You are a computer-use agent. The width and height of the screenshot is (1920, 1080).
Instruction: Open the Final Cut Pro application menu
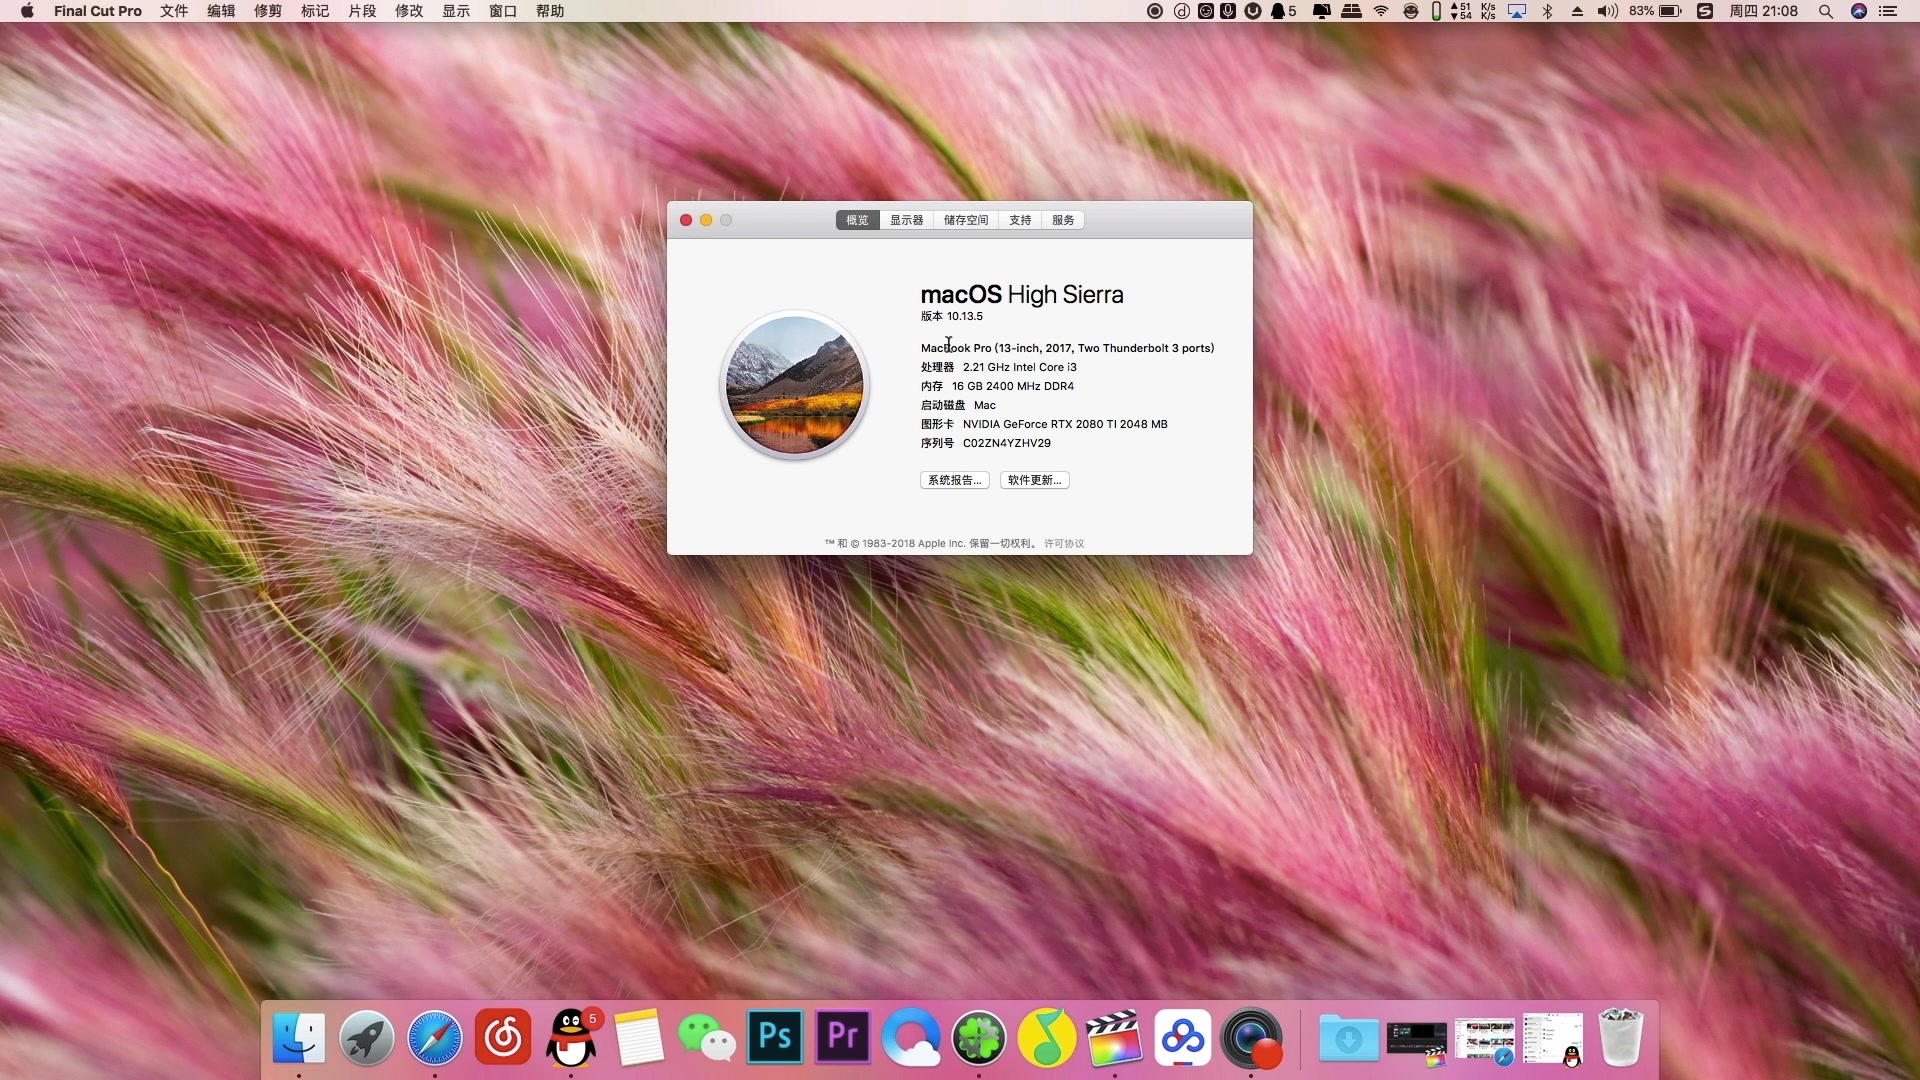point(97,11)
